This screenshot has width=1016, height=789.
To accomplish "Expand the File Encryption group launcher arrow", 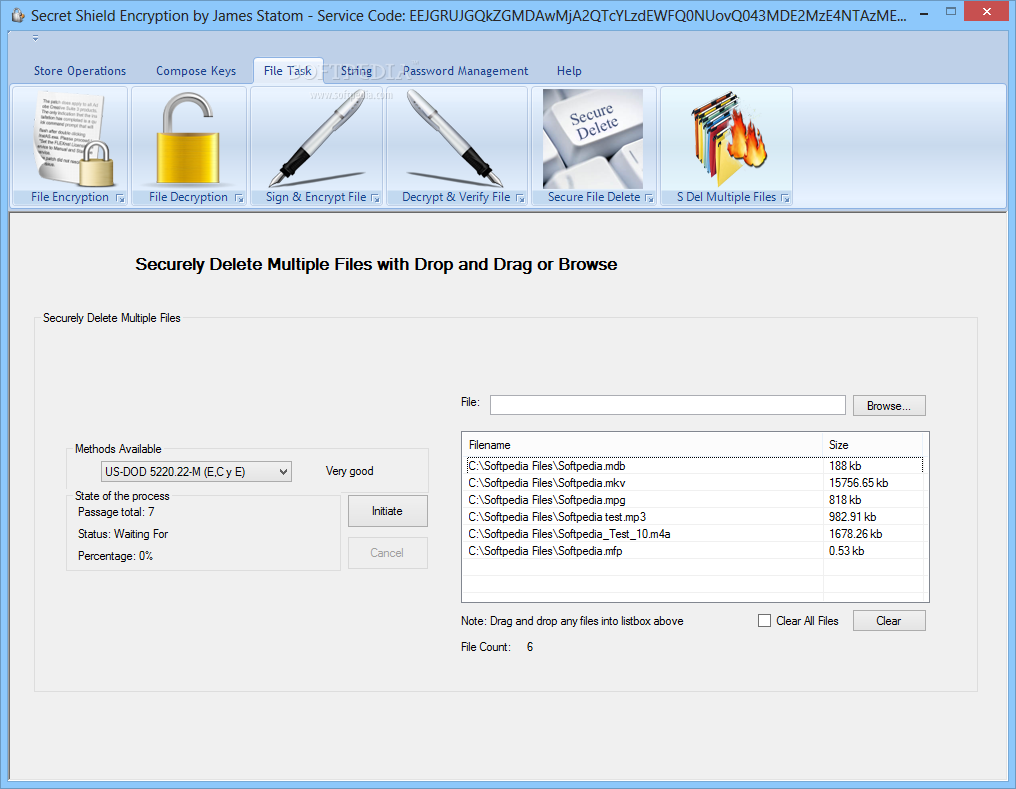I will click(x=120, y=198).
